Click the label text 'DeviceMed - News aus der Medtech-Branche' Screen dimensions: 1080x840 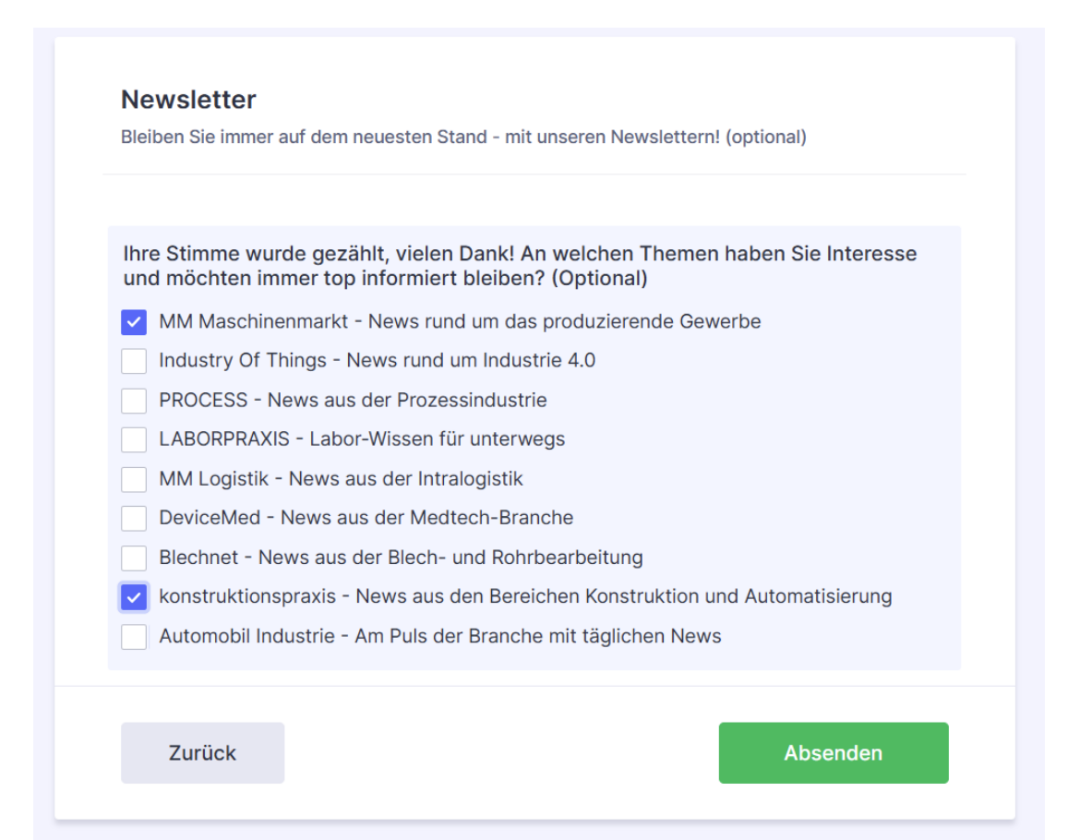365,518
